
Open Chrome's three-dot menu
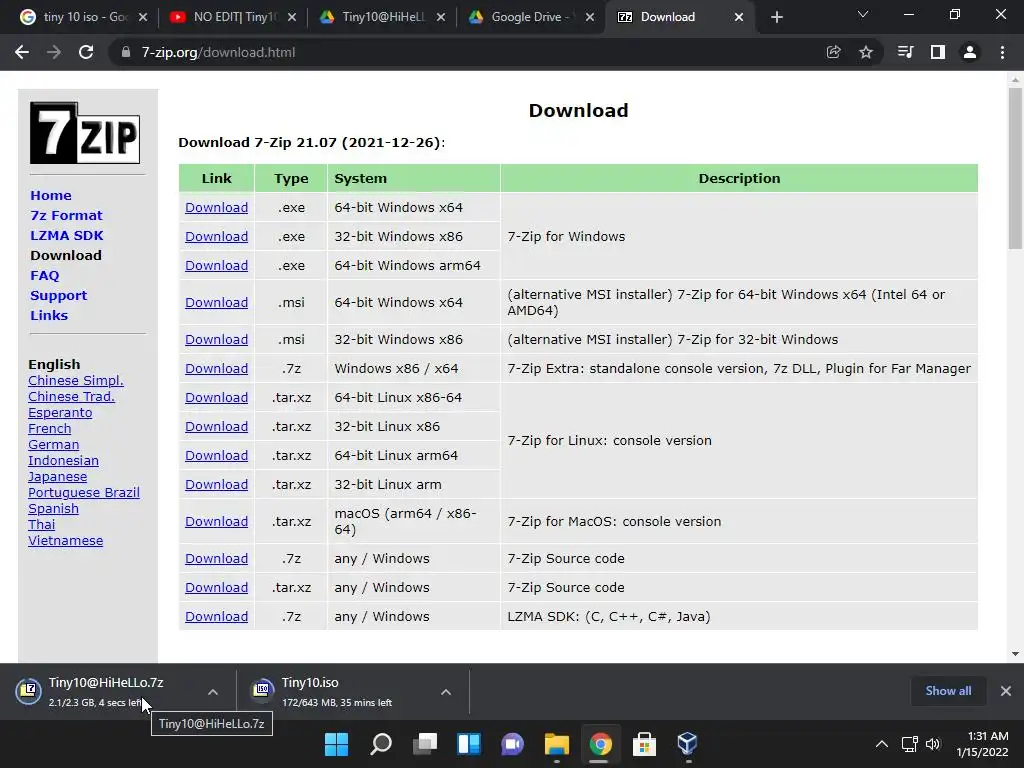pos(1002,52)
